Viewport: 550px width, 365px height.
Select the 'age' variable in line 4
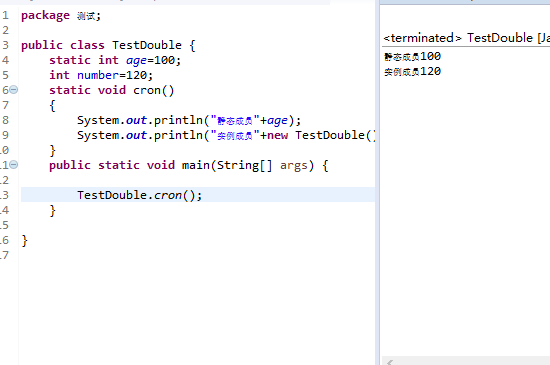point(136,61)
